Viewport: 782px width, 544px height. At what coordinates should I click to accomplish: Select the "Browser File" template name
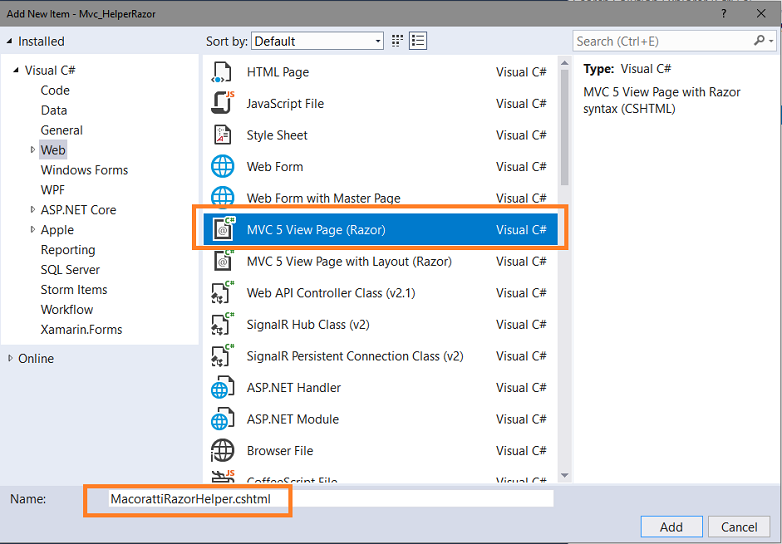(280, 450)
